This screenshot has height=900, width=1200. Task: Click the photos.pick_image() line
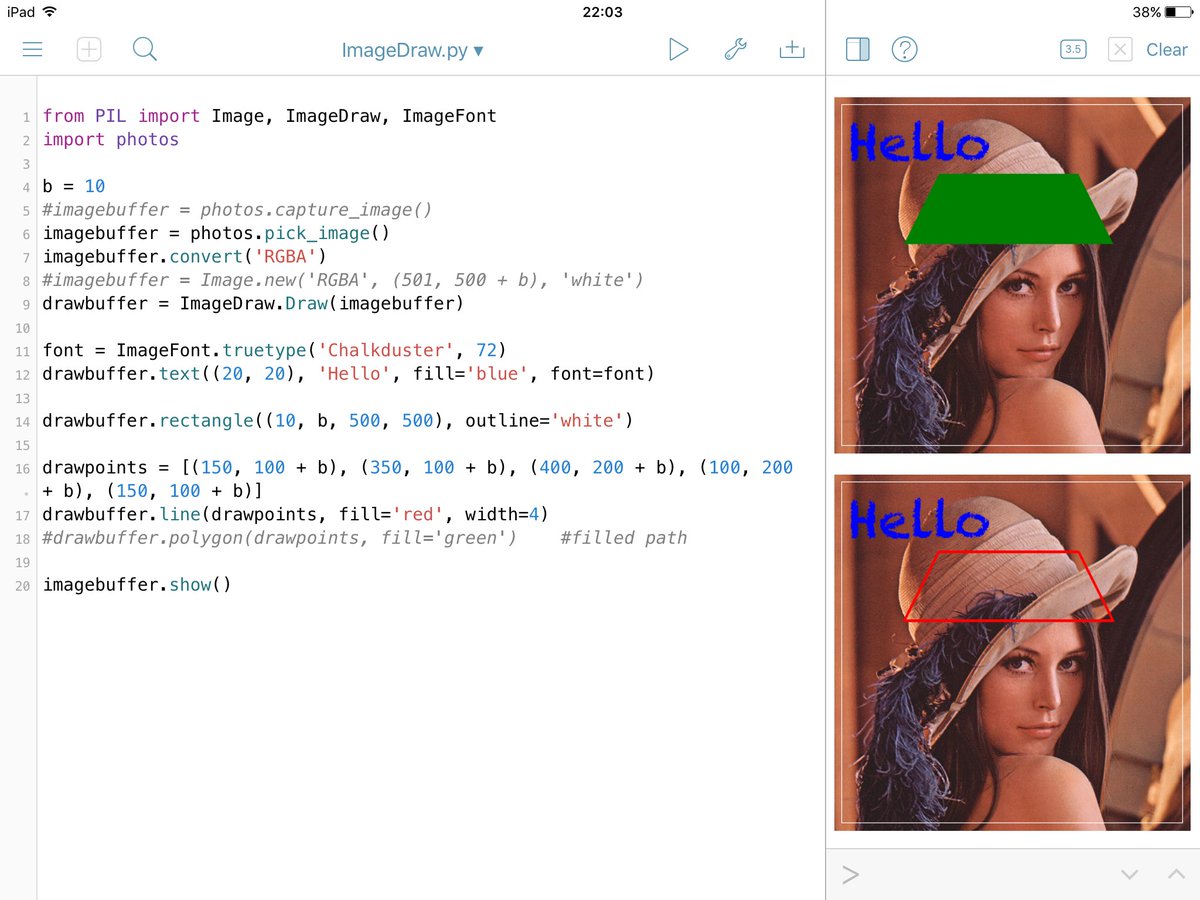[x=216, y=233]
